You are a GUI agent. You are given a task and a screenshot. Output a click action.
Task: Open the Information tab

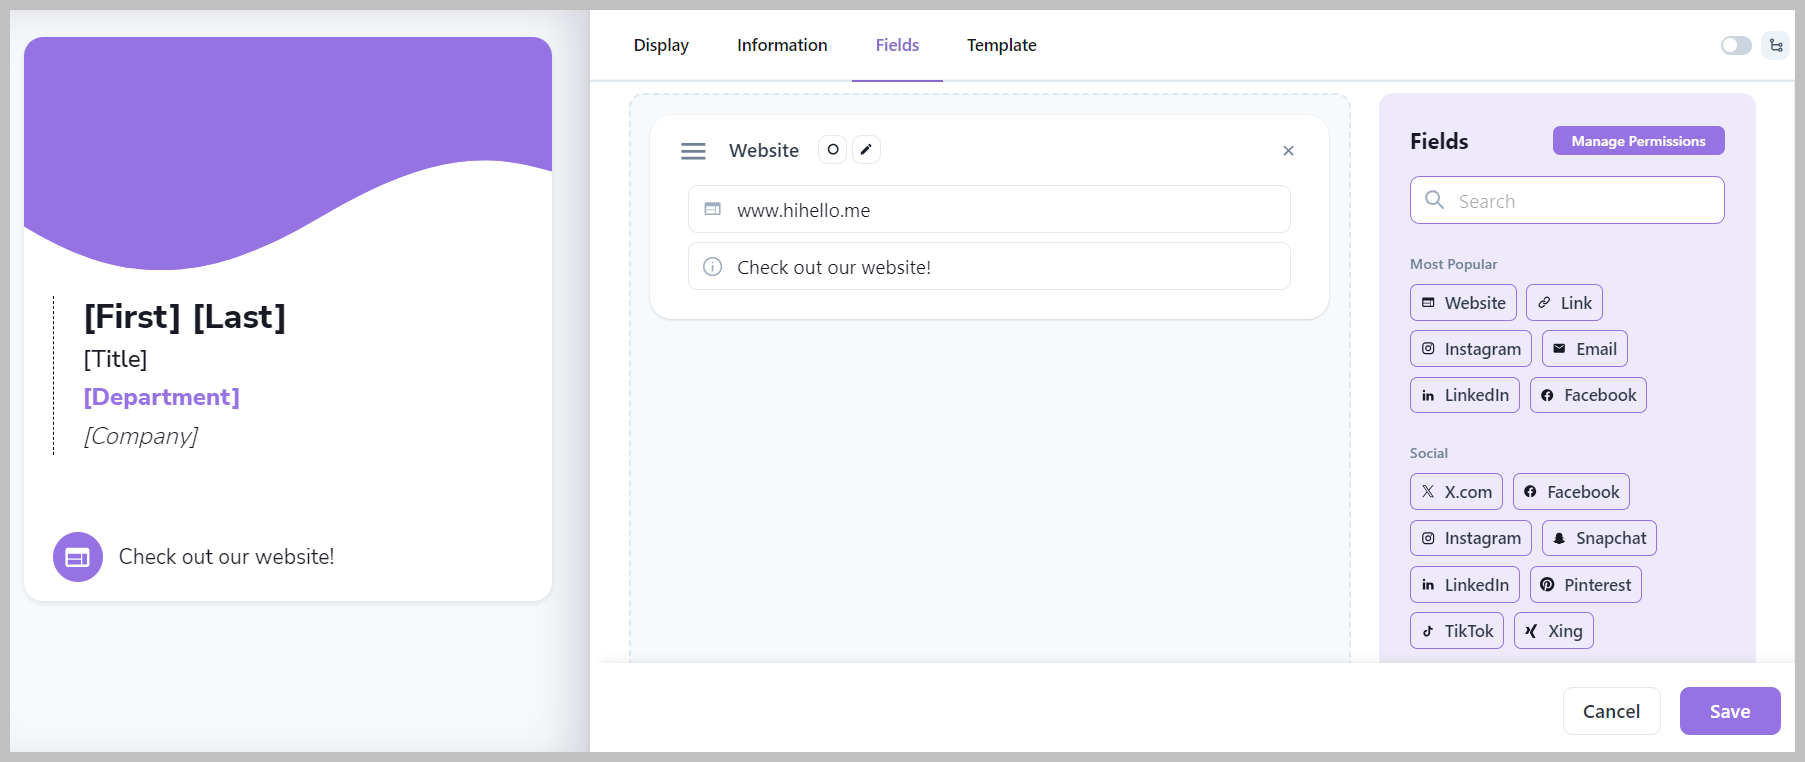[x=782, y=45]
